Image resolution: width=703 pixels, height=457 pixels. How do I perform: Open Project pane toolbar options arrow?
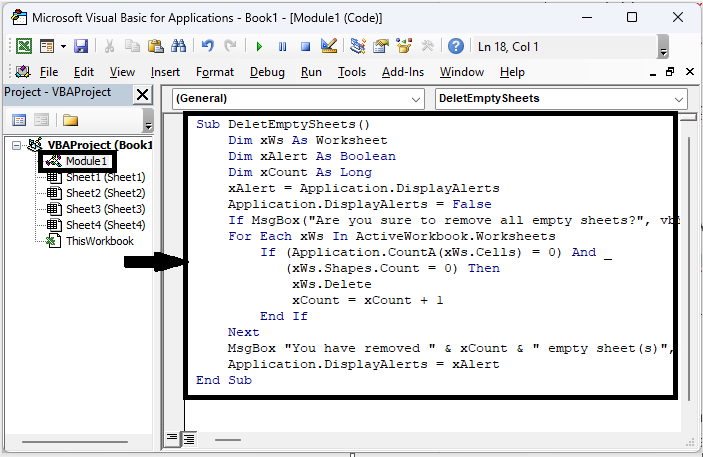click(148, 121)
